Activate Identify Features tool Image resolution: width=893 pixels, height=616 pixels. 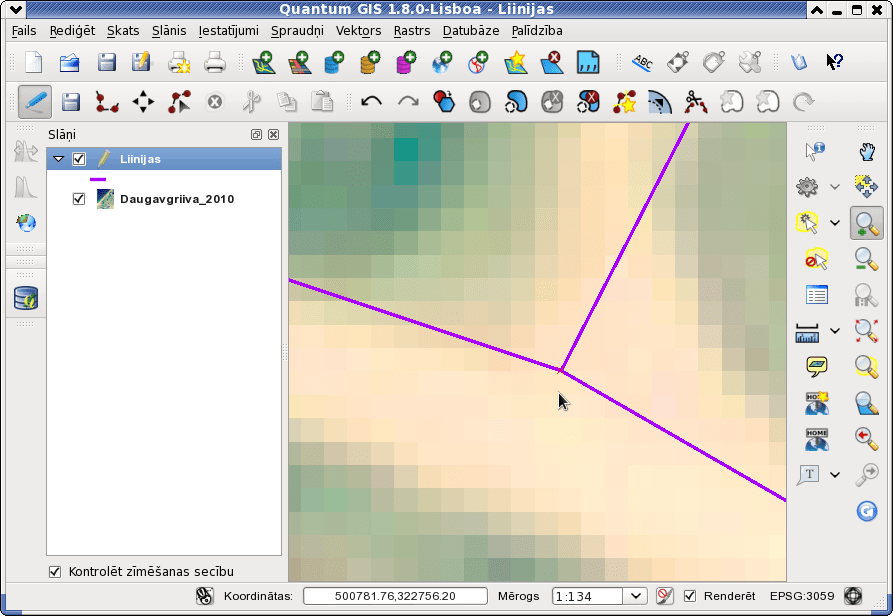(816, 151)
